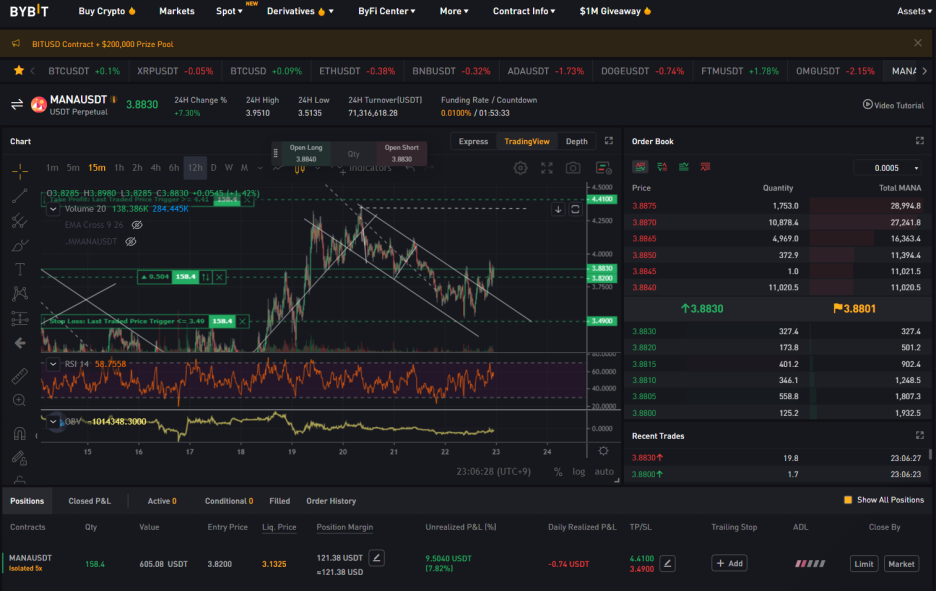Select the brush drawing tool
The height and width of the screenshot is (591, 936).
(20, 245)
